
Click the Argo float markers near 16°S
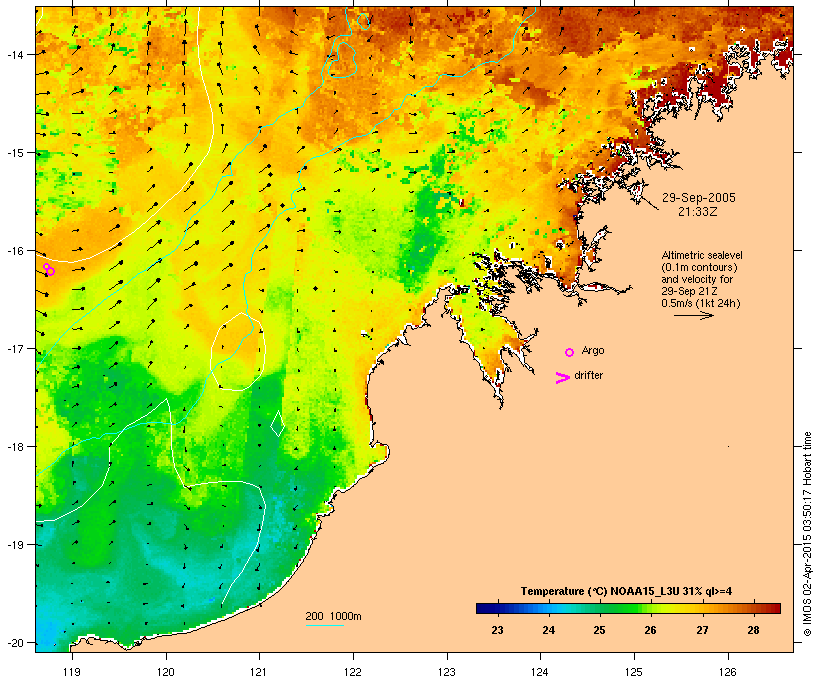(49, 269)
